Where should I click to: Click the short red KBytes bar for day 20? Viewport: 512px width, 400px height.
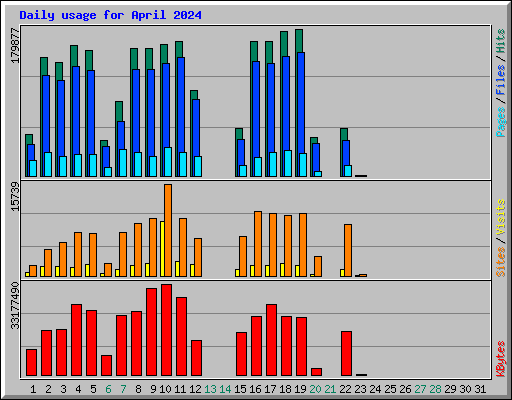[x=316, y=372]
